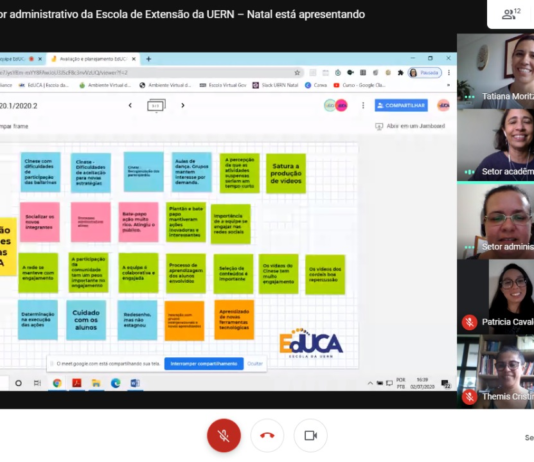
Task: Open Microsoft Word from the taskbar
Action: 135,383
